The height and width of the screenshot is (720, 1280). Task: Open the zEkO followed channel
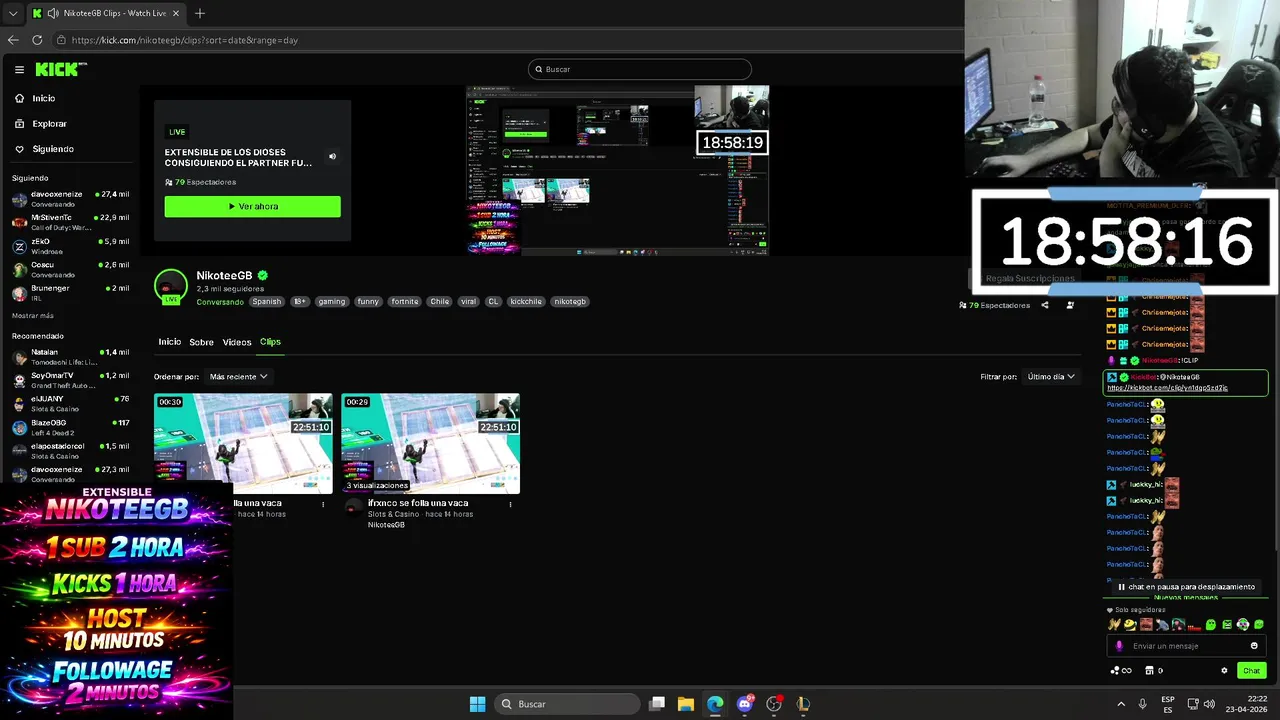(x=70, y=246)
